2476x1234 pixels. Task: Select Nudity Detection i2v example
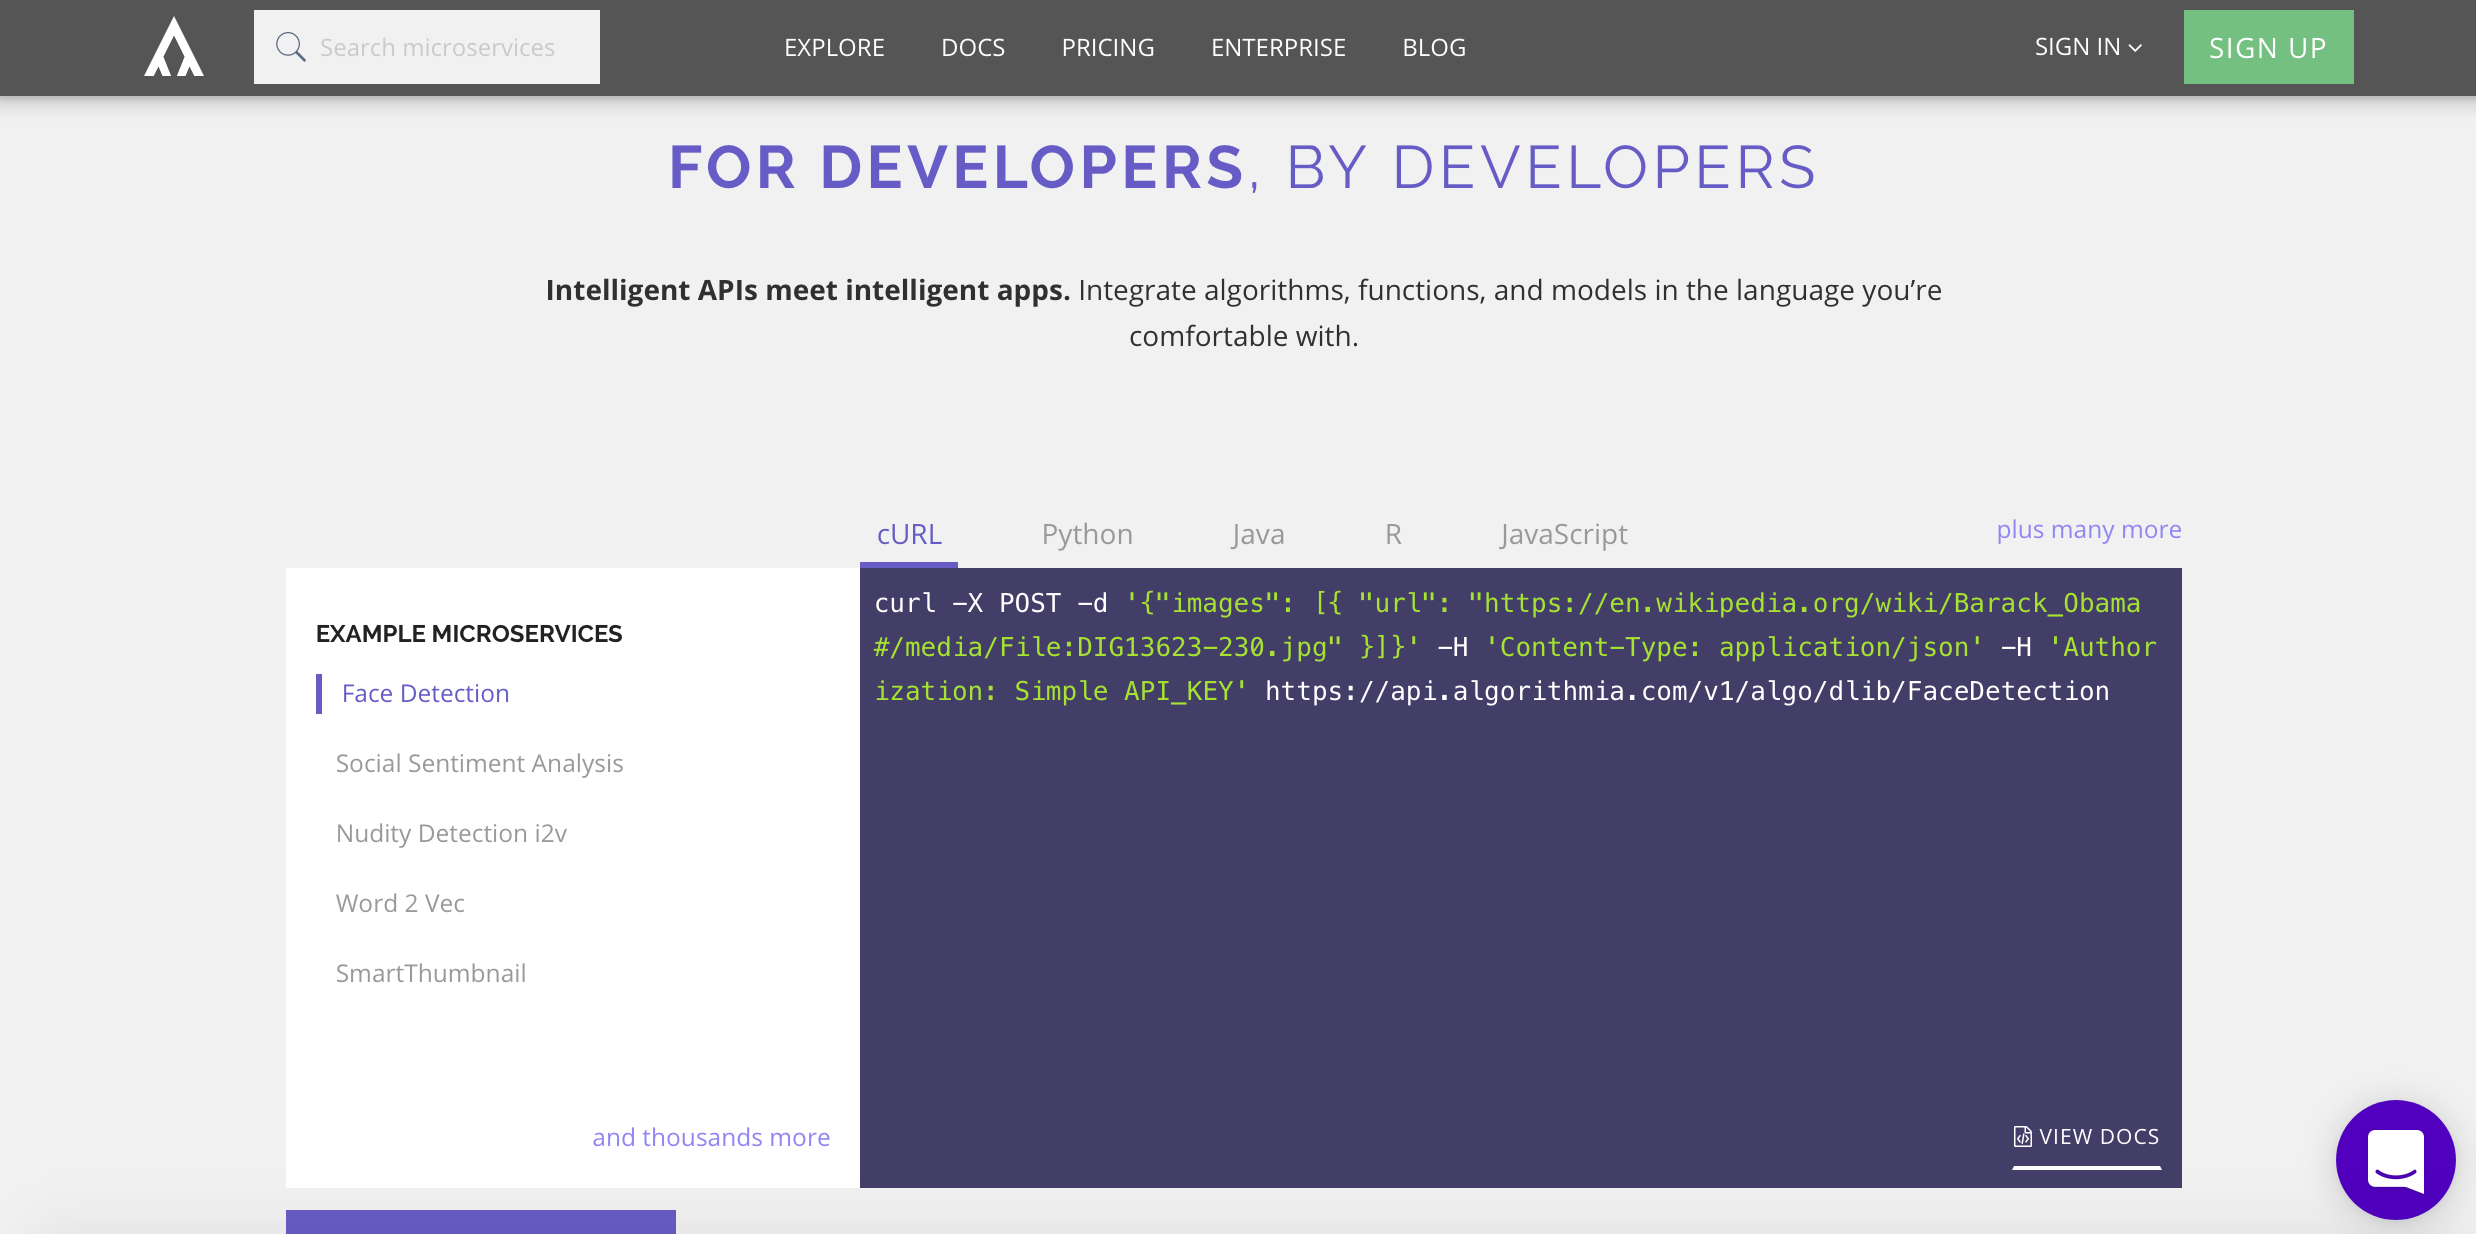pos(451,833)
